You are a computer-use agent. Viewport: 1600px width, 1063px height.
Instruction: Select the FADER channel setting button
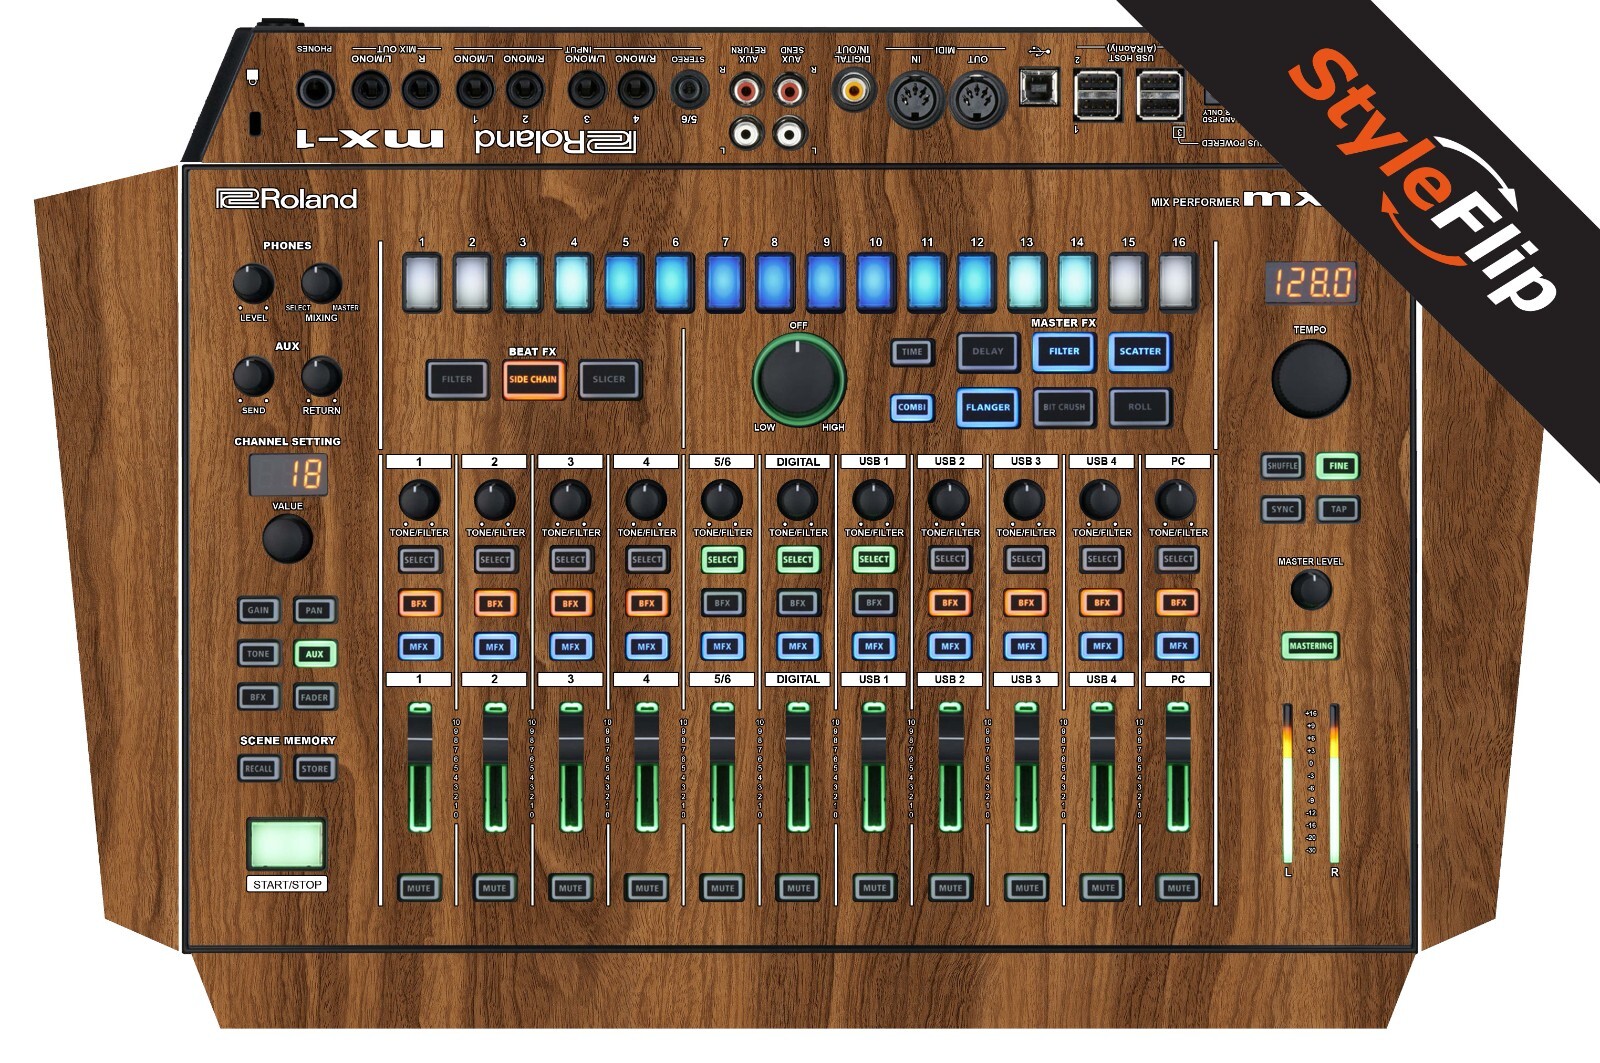[314, 697]
